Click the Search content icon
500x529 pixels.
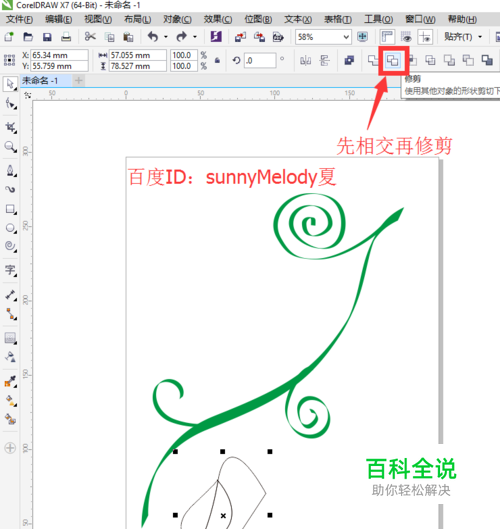216,36
